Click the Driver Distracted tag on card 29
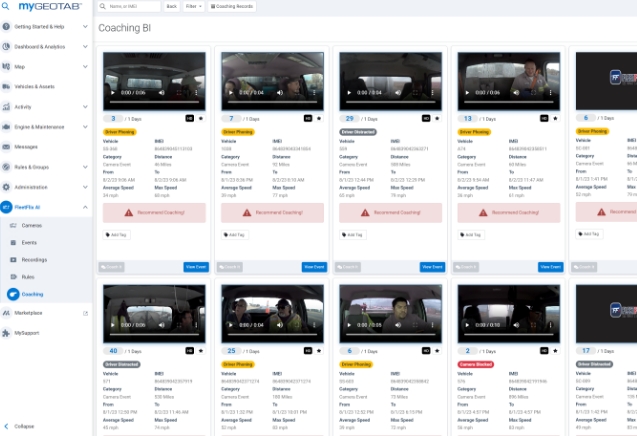This screenshot has width=637, height=436. tap(358, 132)
